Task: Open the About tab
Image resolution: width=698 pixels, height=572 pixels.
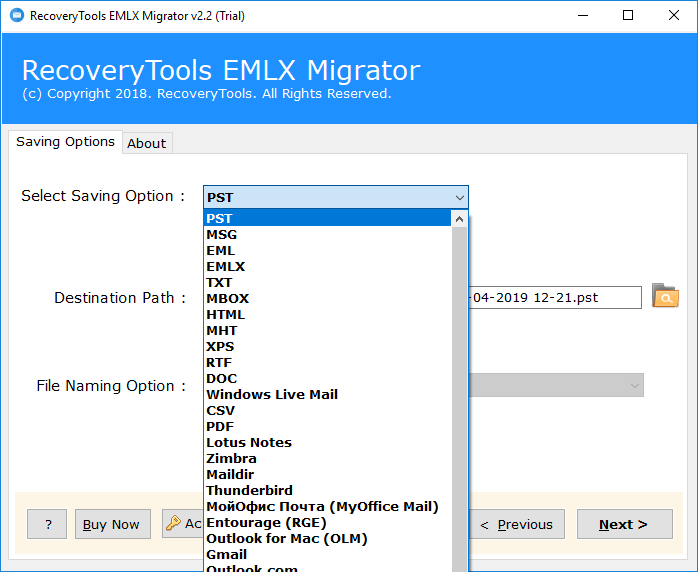Action: [x=146, y=143]
